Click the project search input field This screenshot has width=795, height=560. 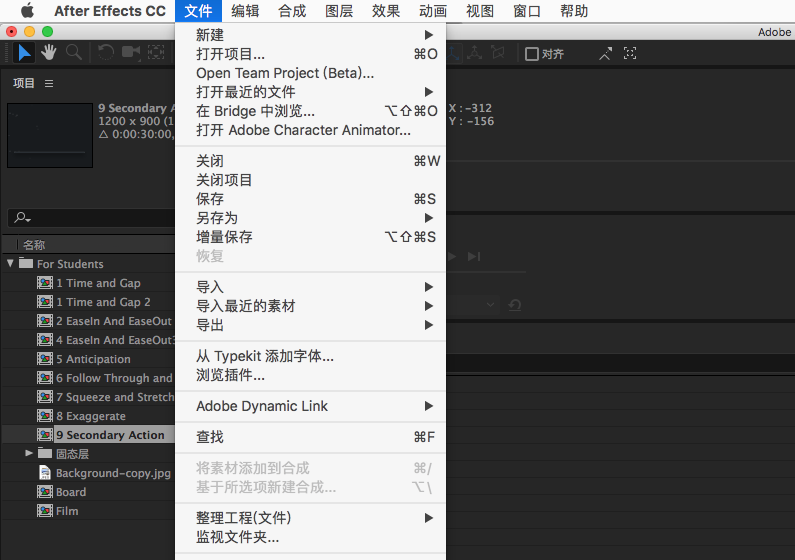tap(91, 218)
